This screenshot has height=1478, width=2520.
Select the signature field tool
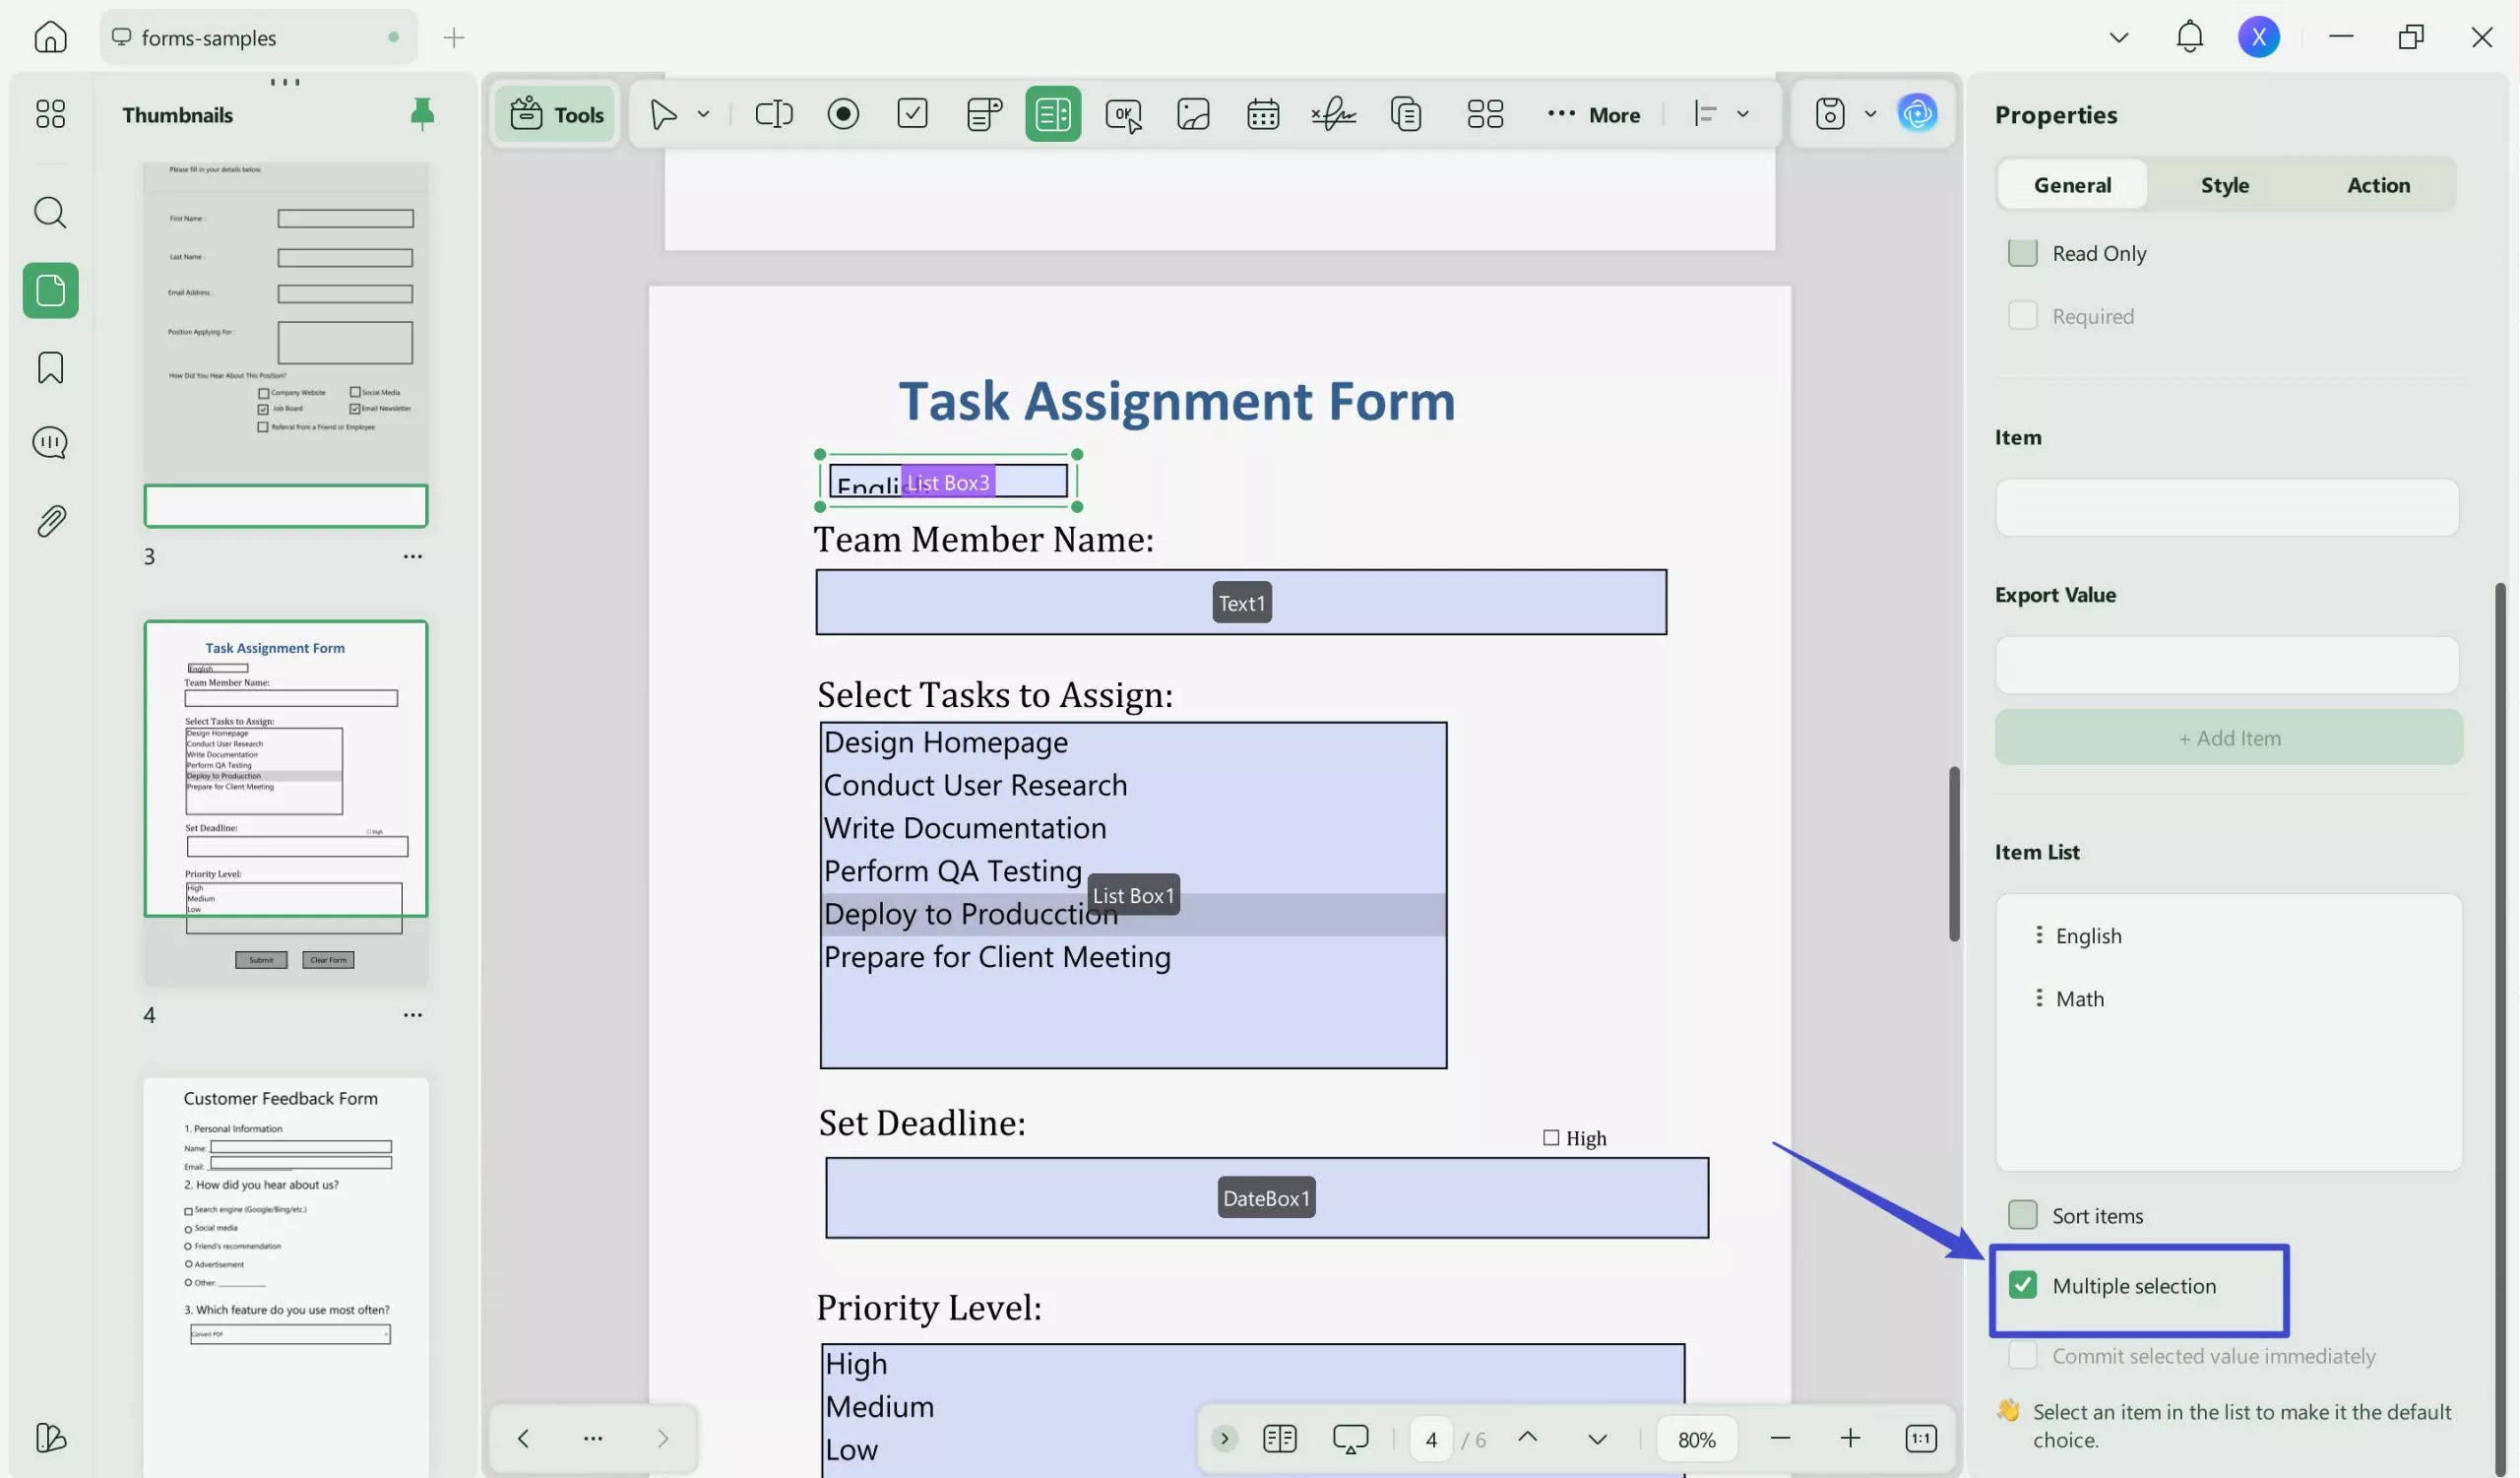coord(1333,114)
